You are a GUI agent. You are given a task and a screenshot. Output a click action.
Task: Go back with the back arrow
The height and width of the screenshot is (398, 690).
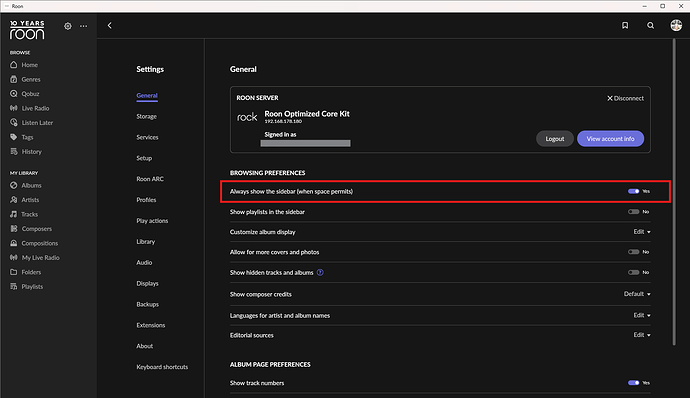coord(110,26)
